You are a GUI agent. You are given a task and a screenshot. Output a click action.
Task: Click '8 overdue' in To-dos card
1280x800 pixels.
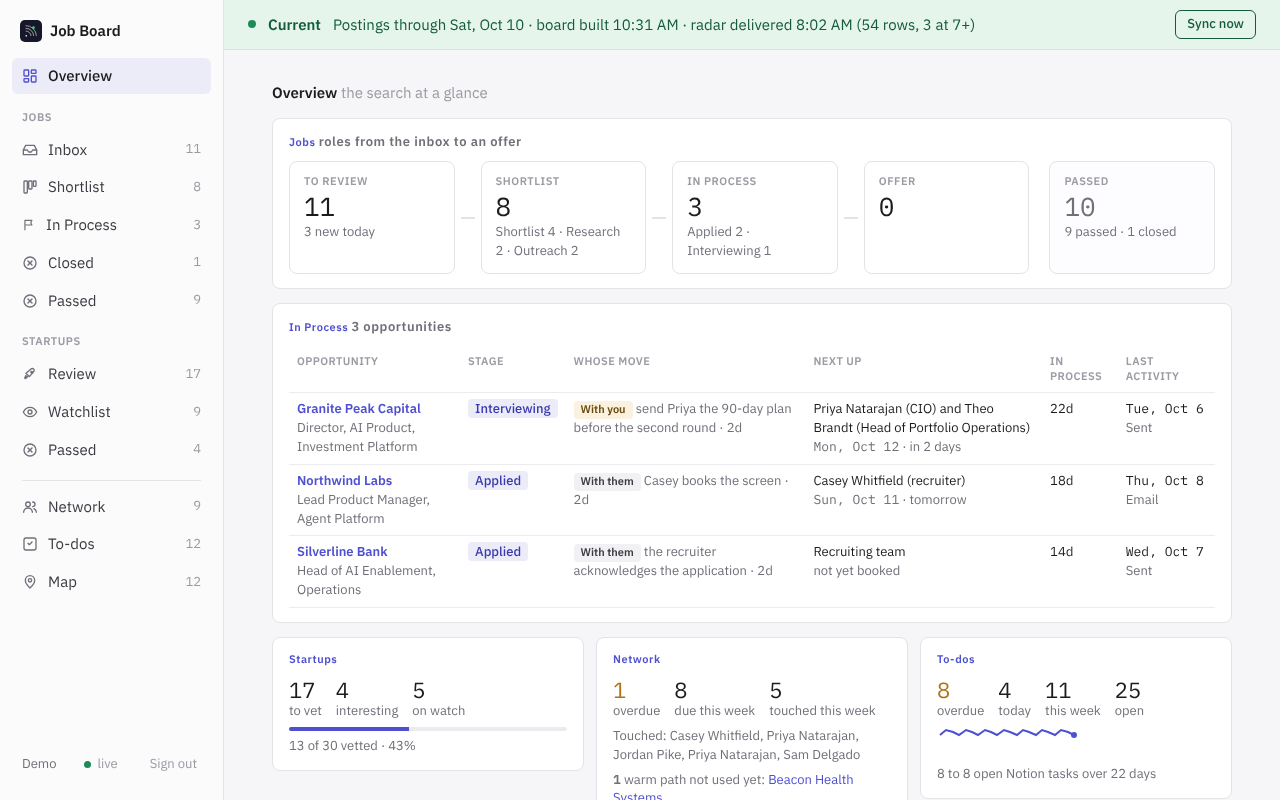[960, 699]
